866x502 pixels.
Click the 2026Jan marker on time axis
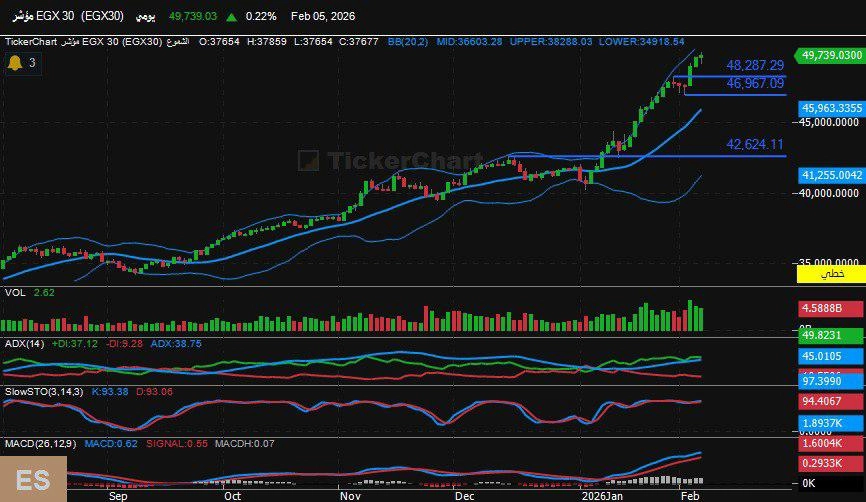click(601, 495)
